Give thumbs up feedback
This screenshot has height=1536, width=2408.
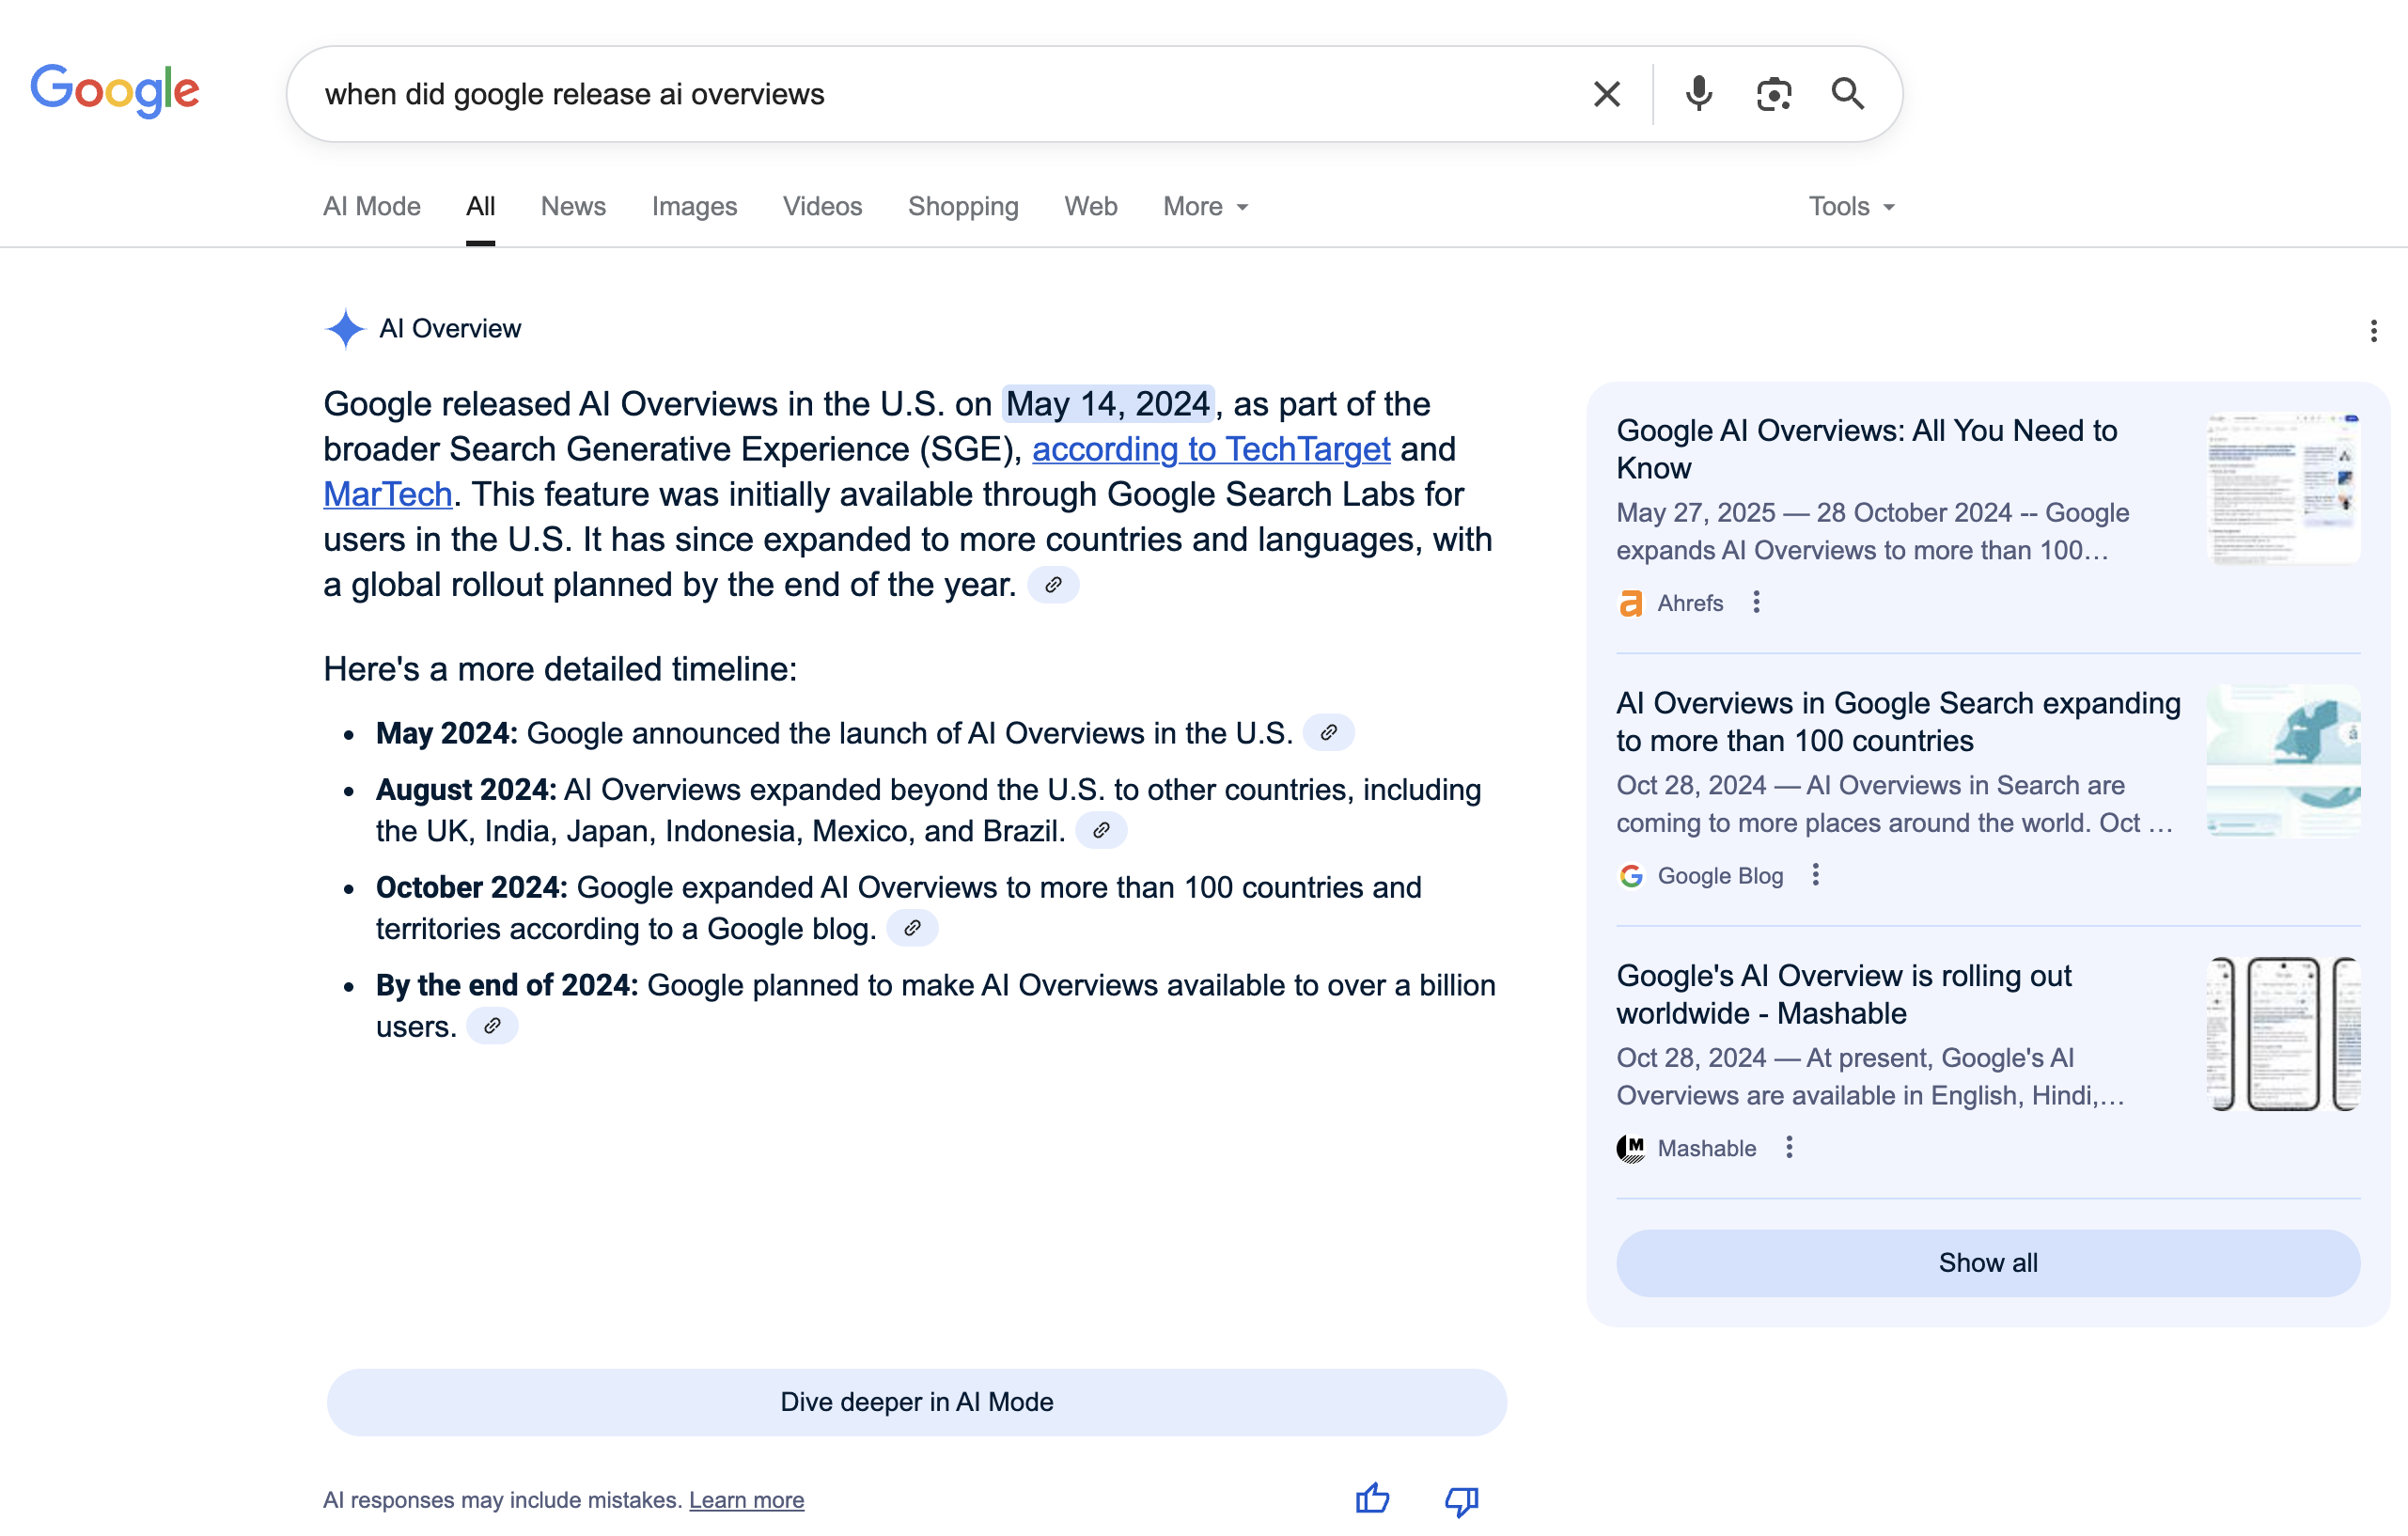point(1372,1499)
